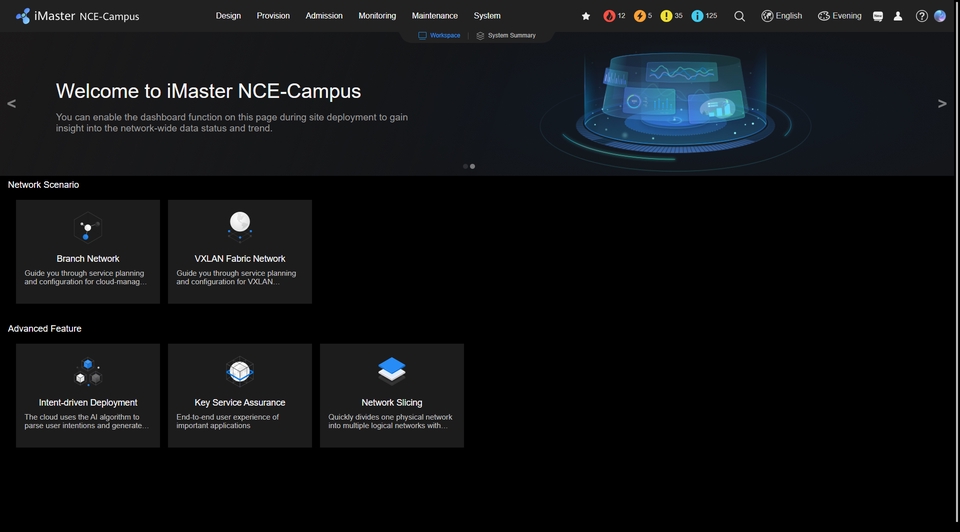Open the Key Service Assurance title
Screen dimensions: 960x532
pos(240,403)
